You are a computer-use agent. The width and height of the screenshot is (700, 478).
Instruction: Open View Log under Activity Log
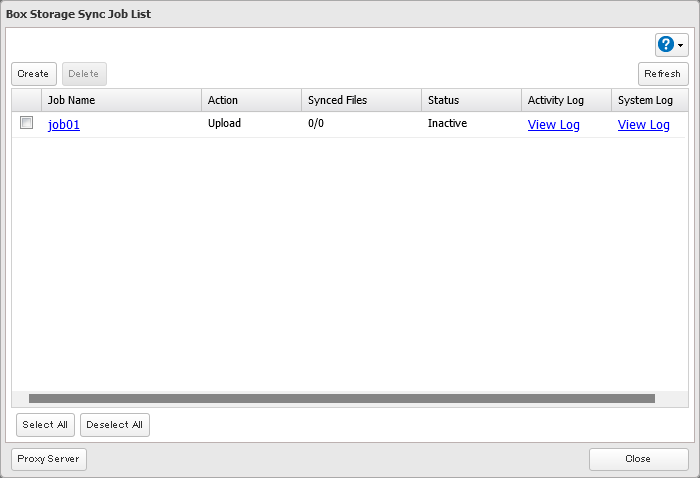pyautogui.click(x=553, y=125)
